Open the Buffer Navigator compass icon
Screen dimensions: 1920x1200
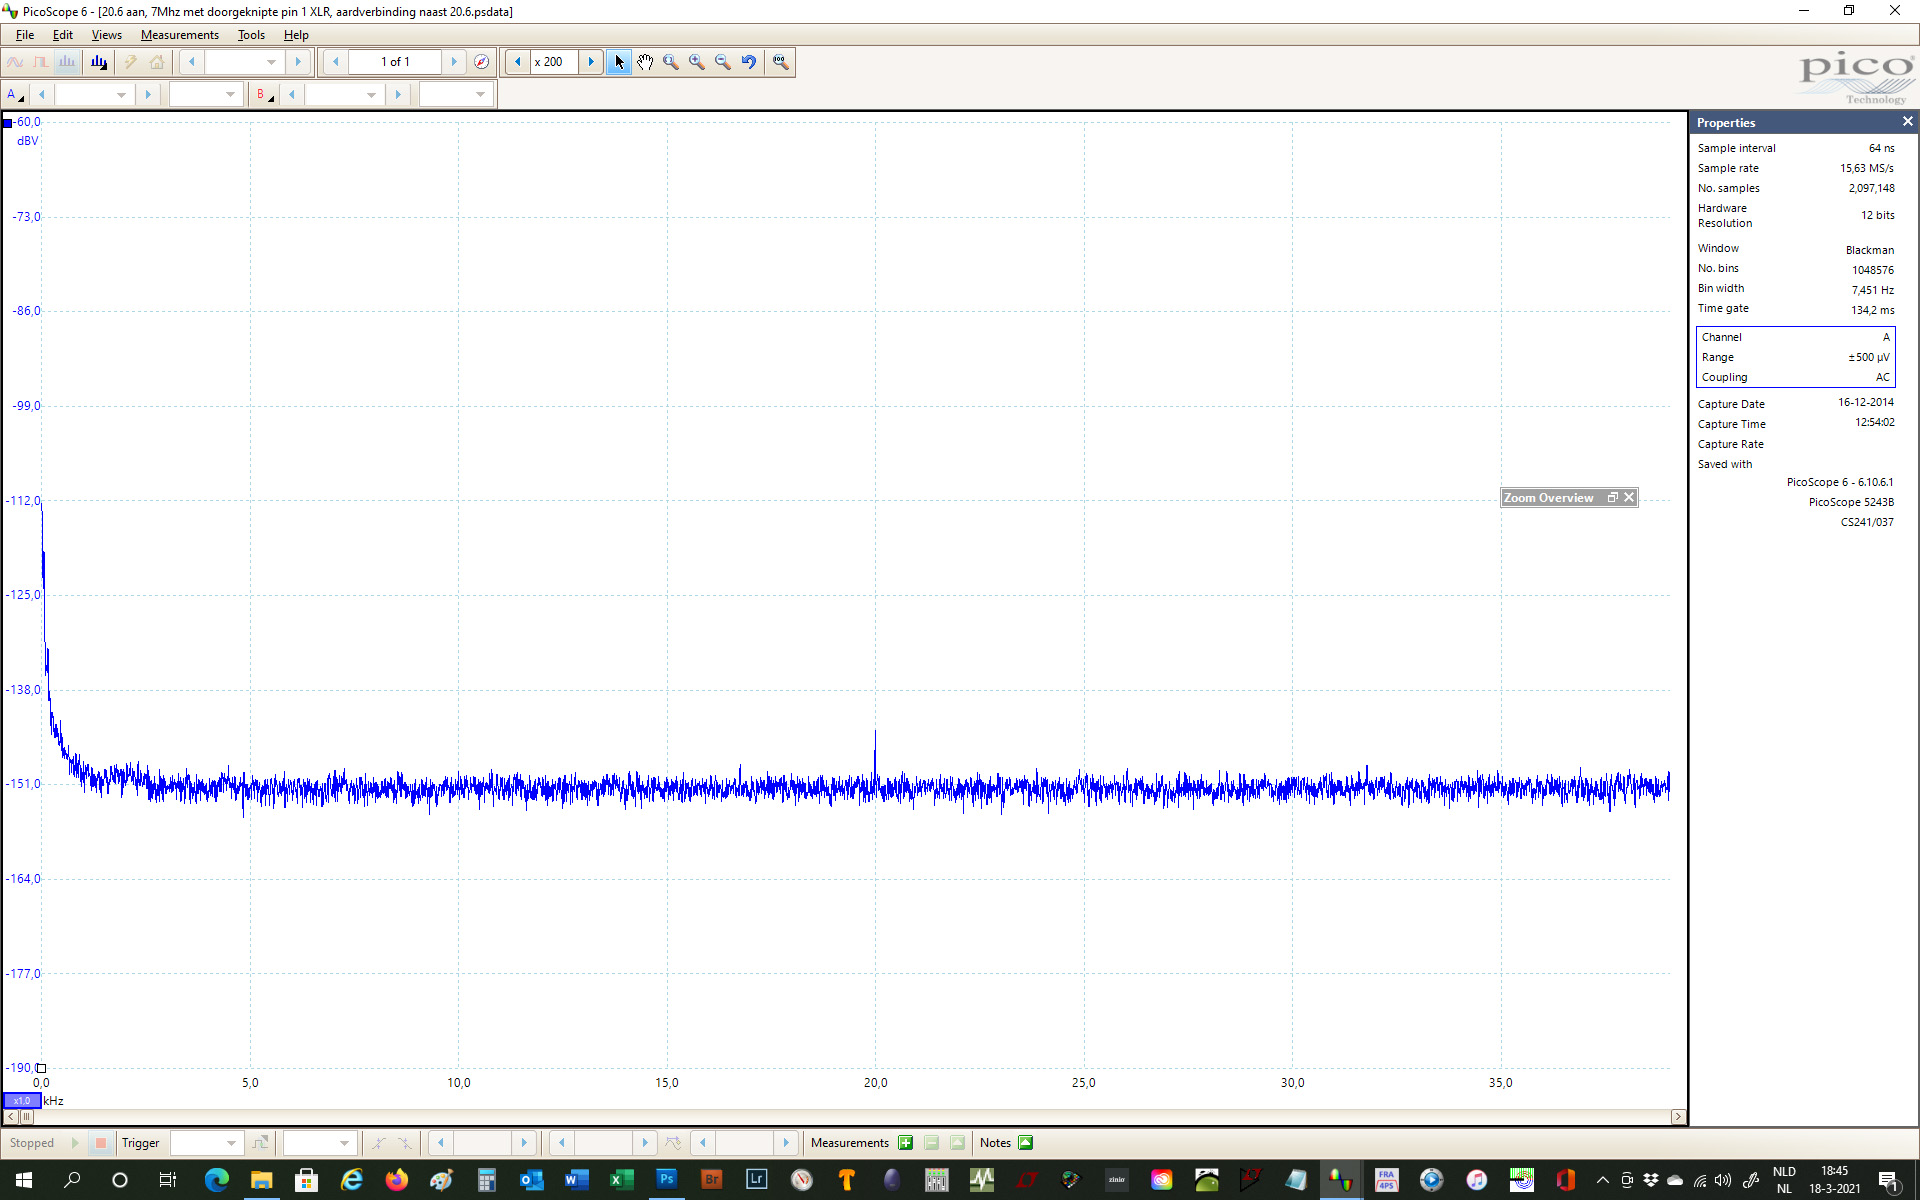click(481, 62)
